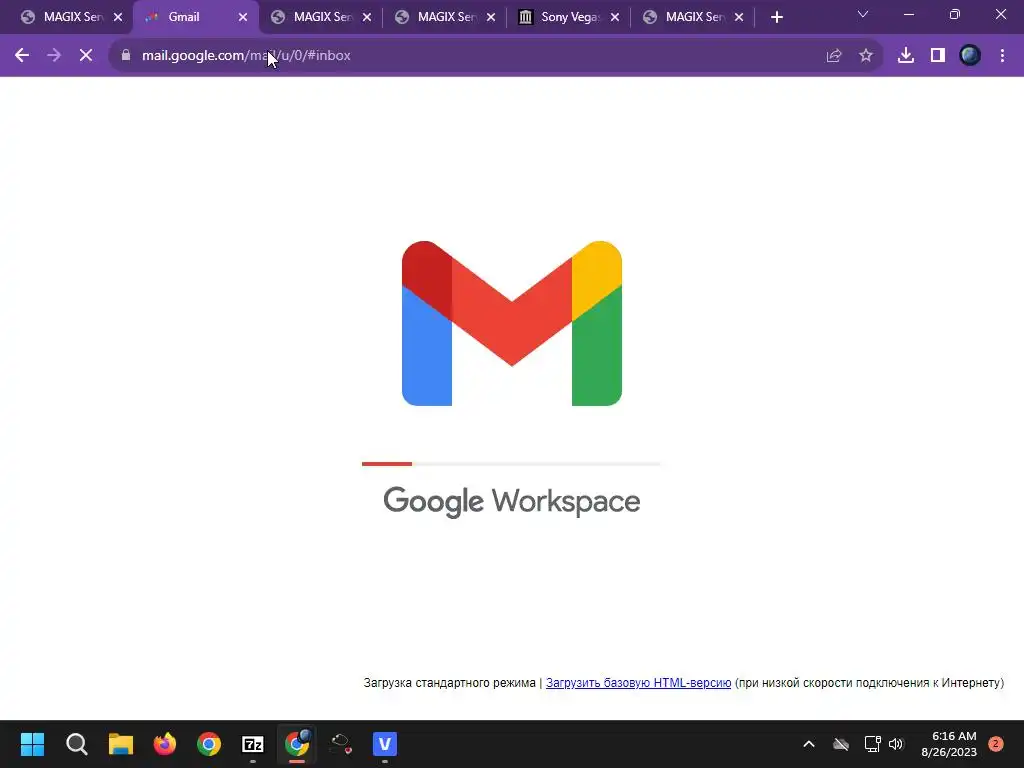The width and height of the screenshot is (1024, 768).
Task: Click the lock icon in address bar
Action: click(126, 56)
